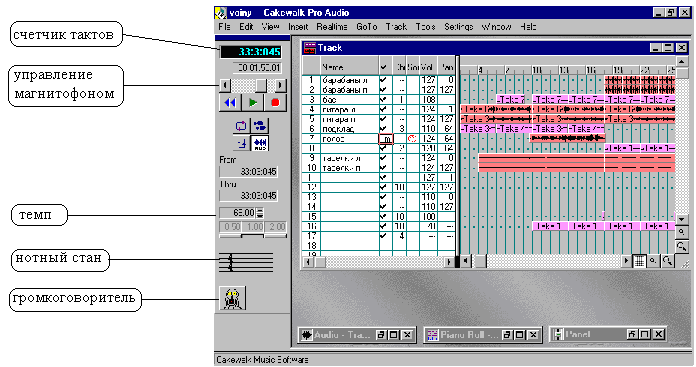Click the blue Rewind transport button
This screenshot has height=367, width=696.
point(230,103)
